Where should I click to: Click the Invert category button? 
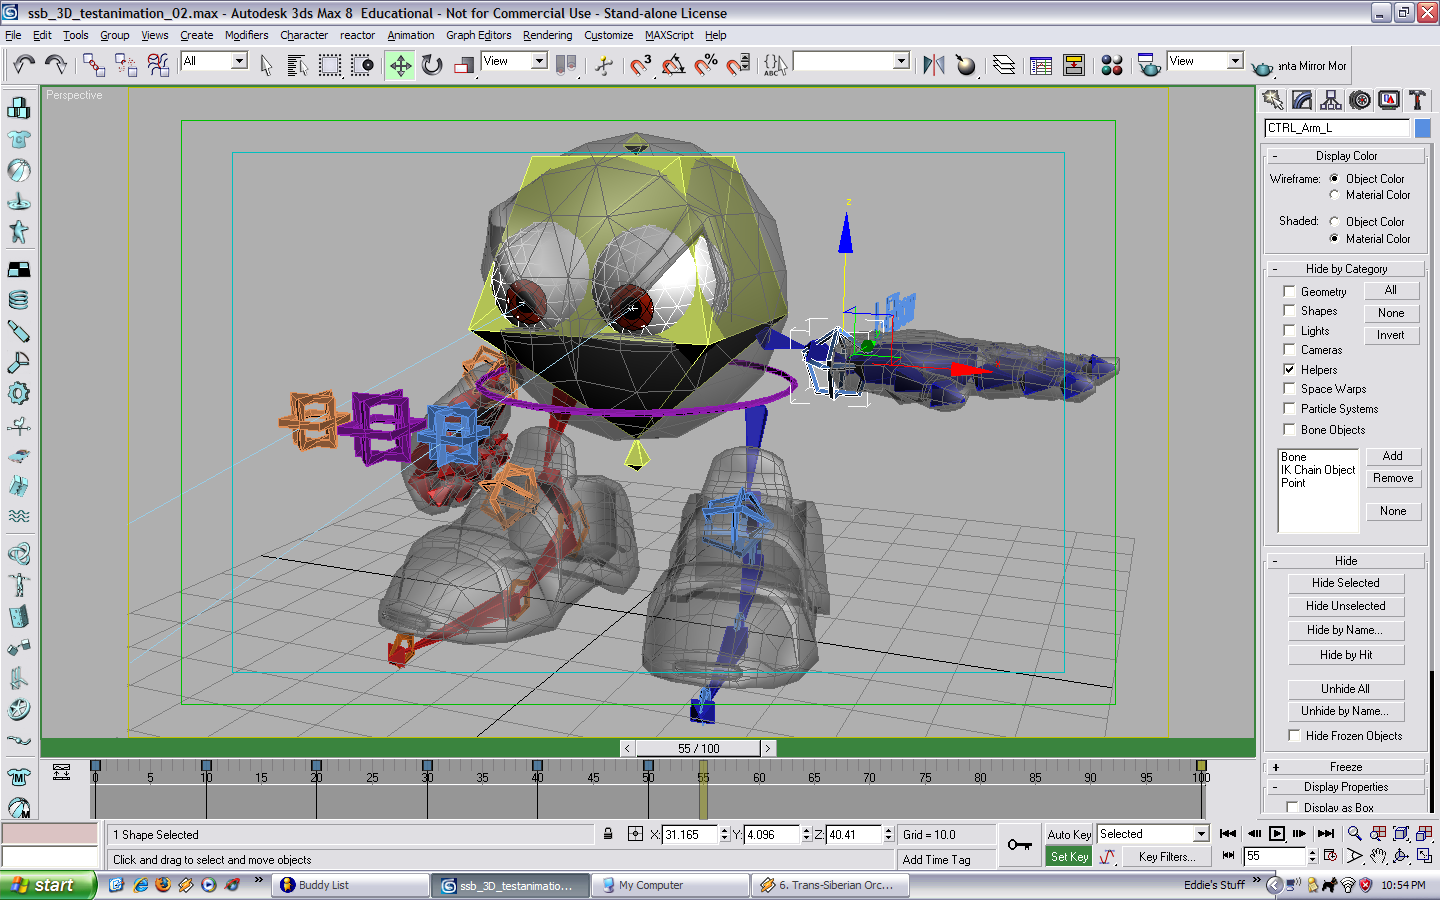point(1391,335)
